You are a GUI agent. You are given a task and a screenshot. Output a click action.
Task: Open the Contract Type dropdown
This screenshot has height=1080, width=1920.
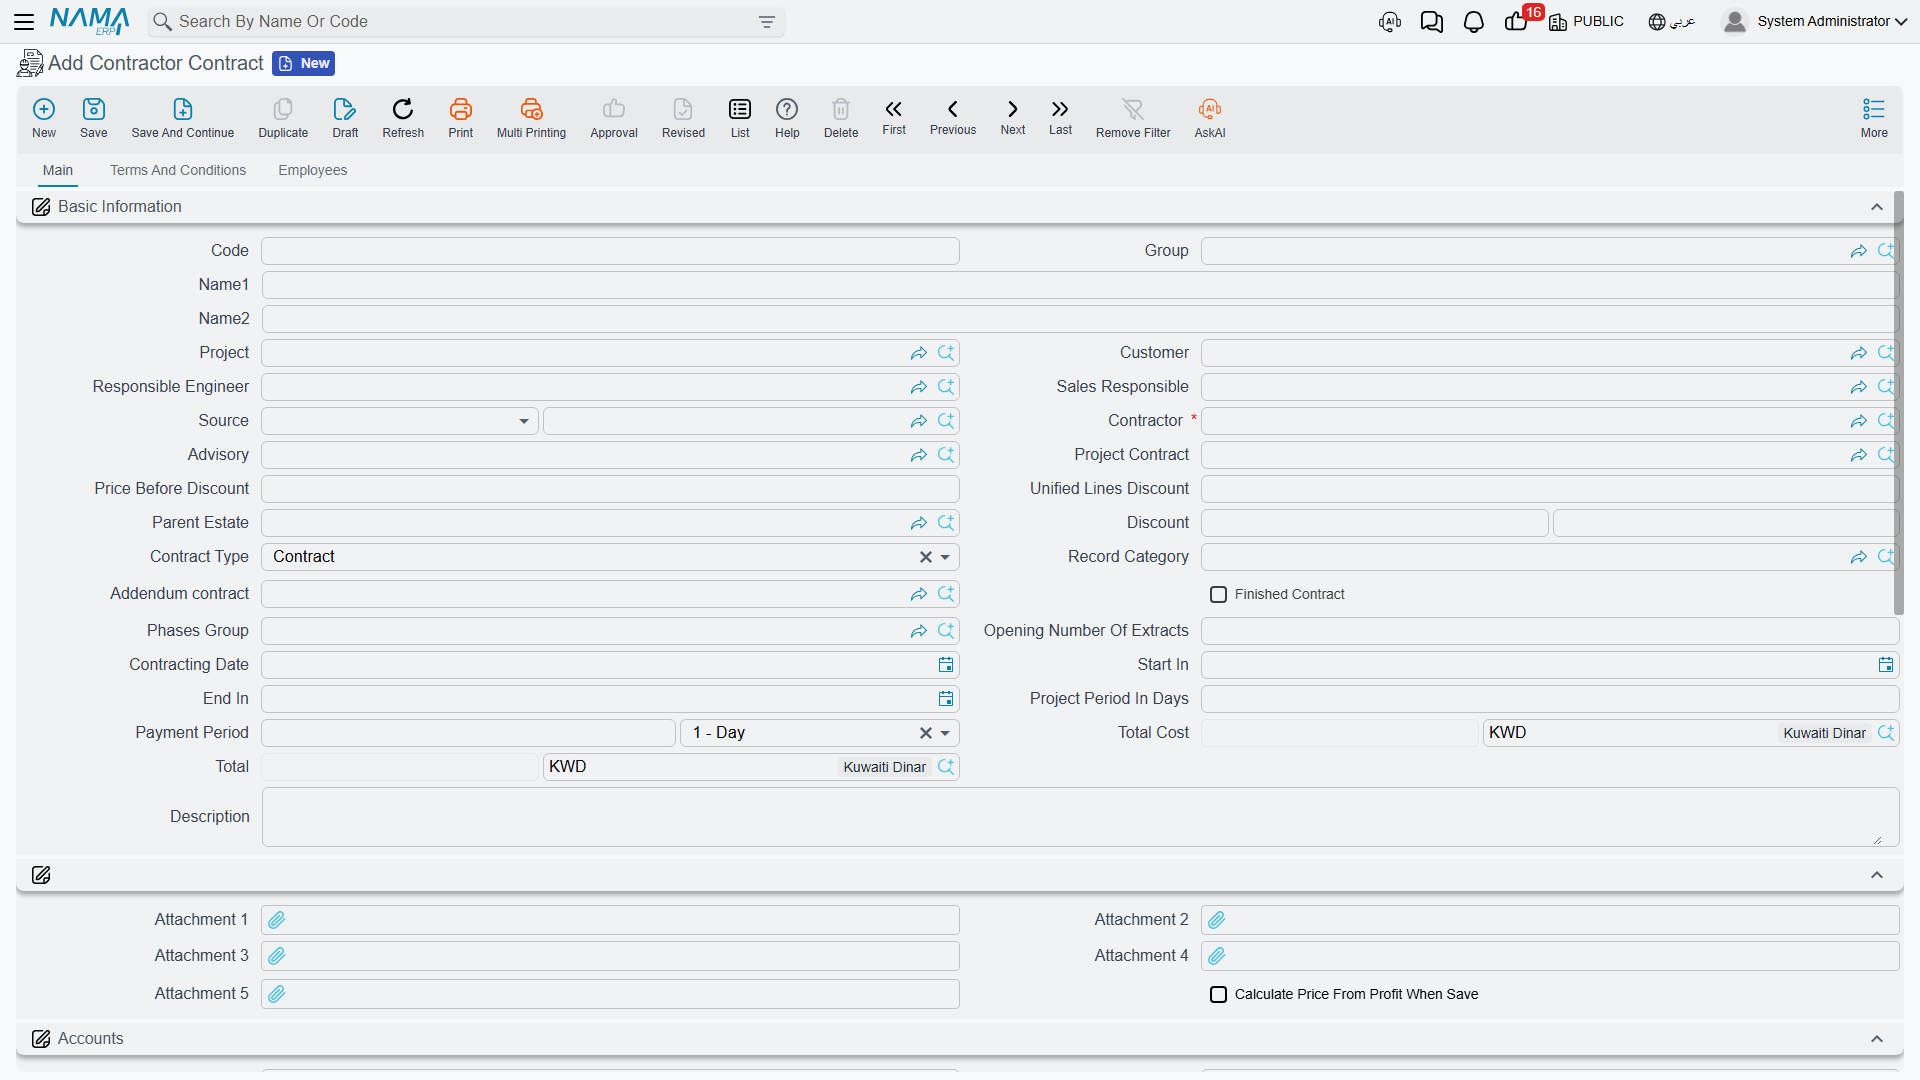(x=945, y=557)
